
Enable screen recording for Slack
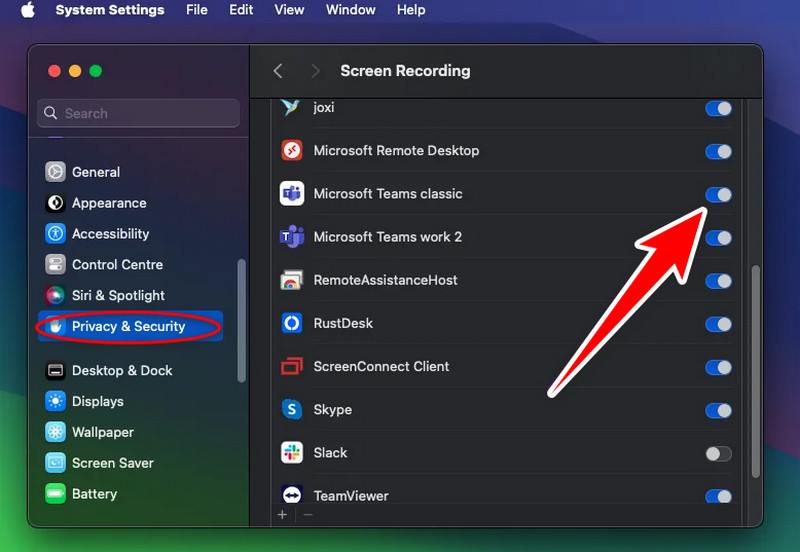click(718, 454)
